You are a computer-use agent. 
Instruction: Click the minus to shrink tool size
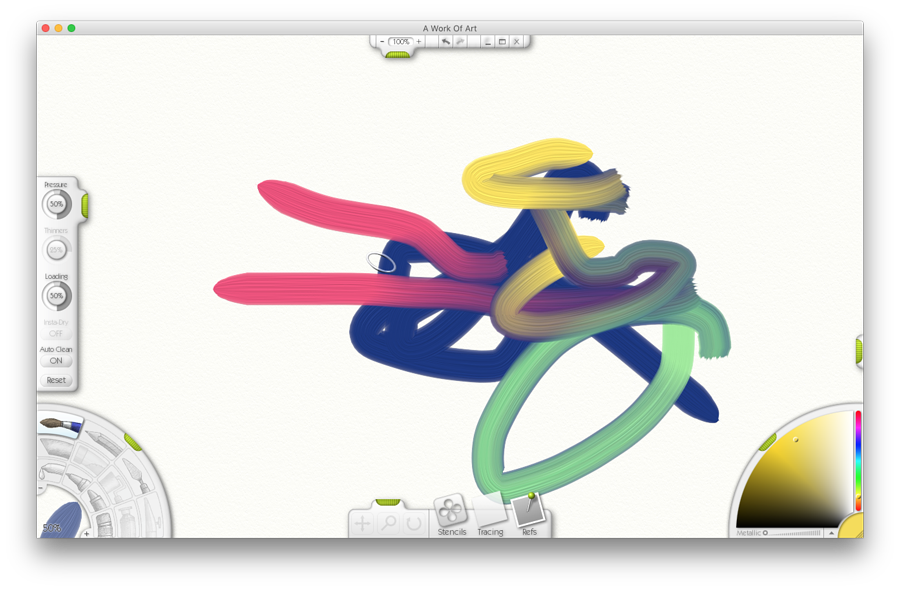pos(41,488)
